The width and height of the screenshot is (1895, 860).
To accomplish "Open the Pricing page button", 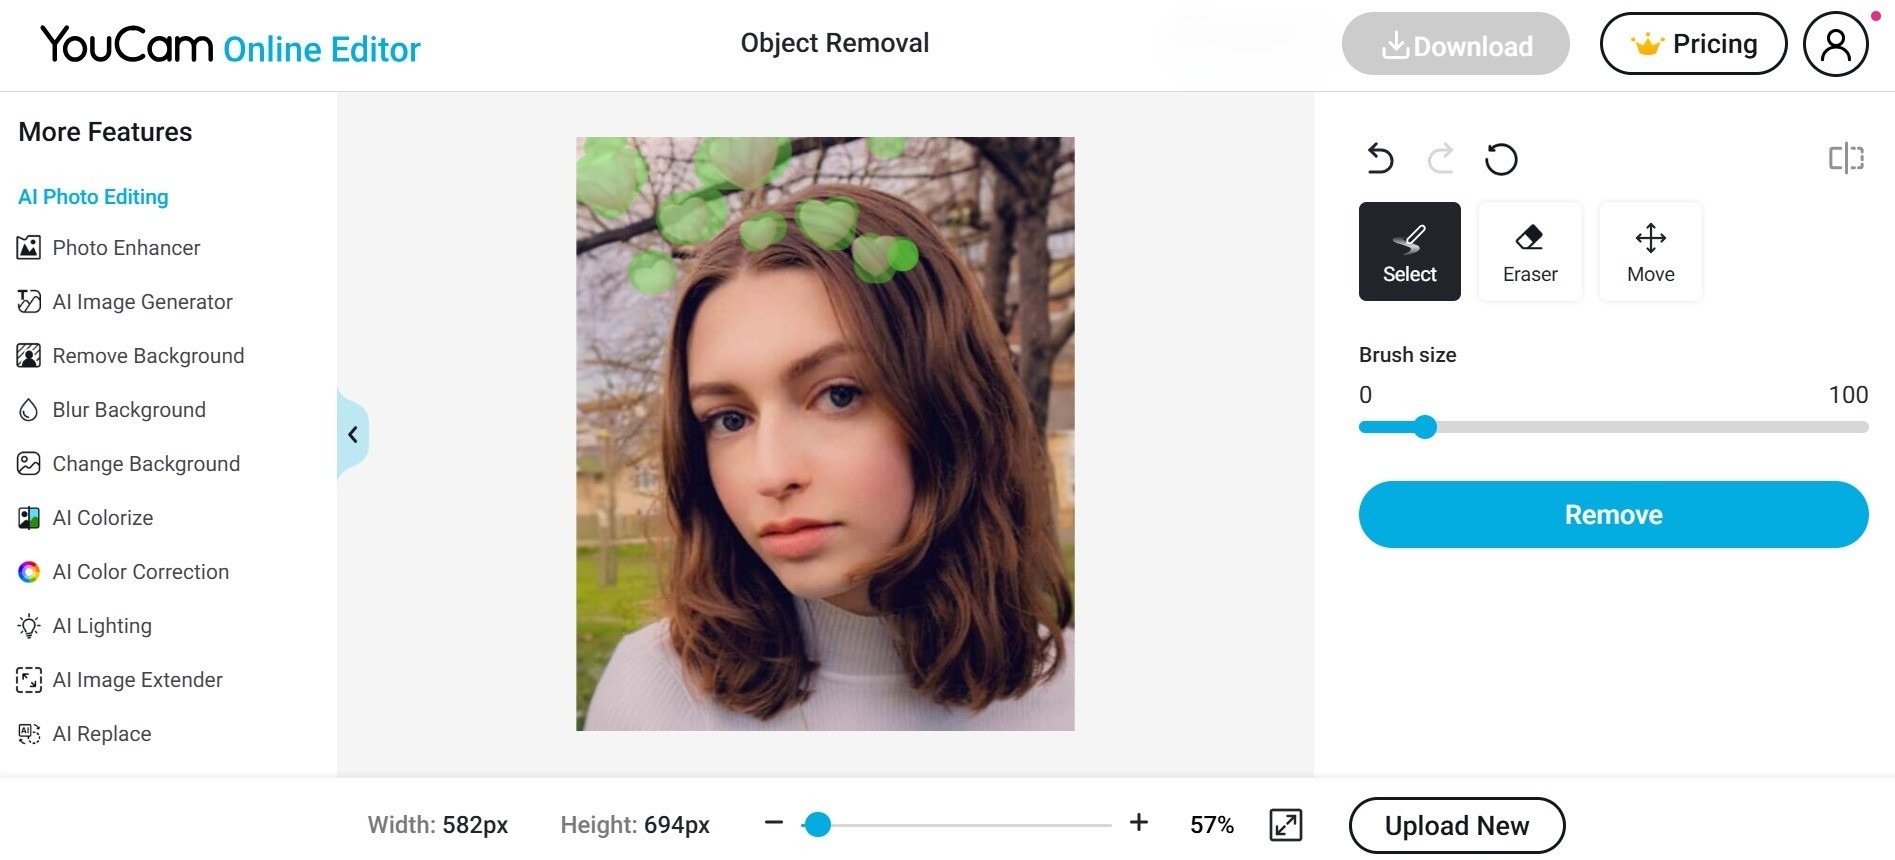I will tap(1693, 44).
